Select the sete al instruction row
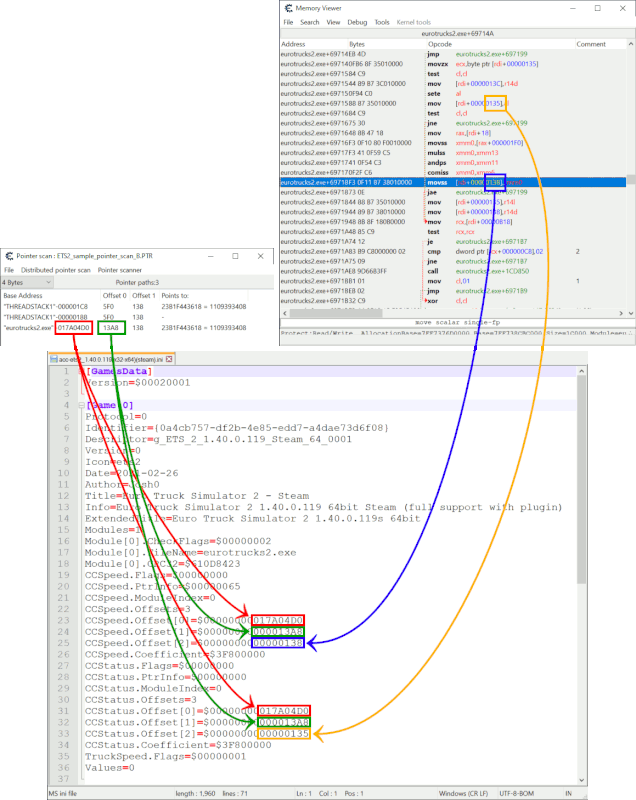Image resolution: width=636 pixels, height=800 pixels. (453, 93)
